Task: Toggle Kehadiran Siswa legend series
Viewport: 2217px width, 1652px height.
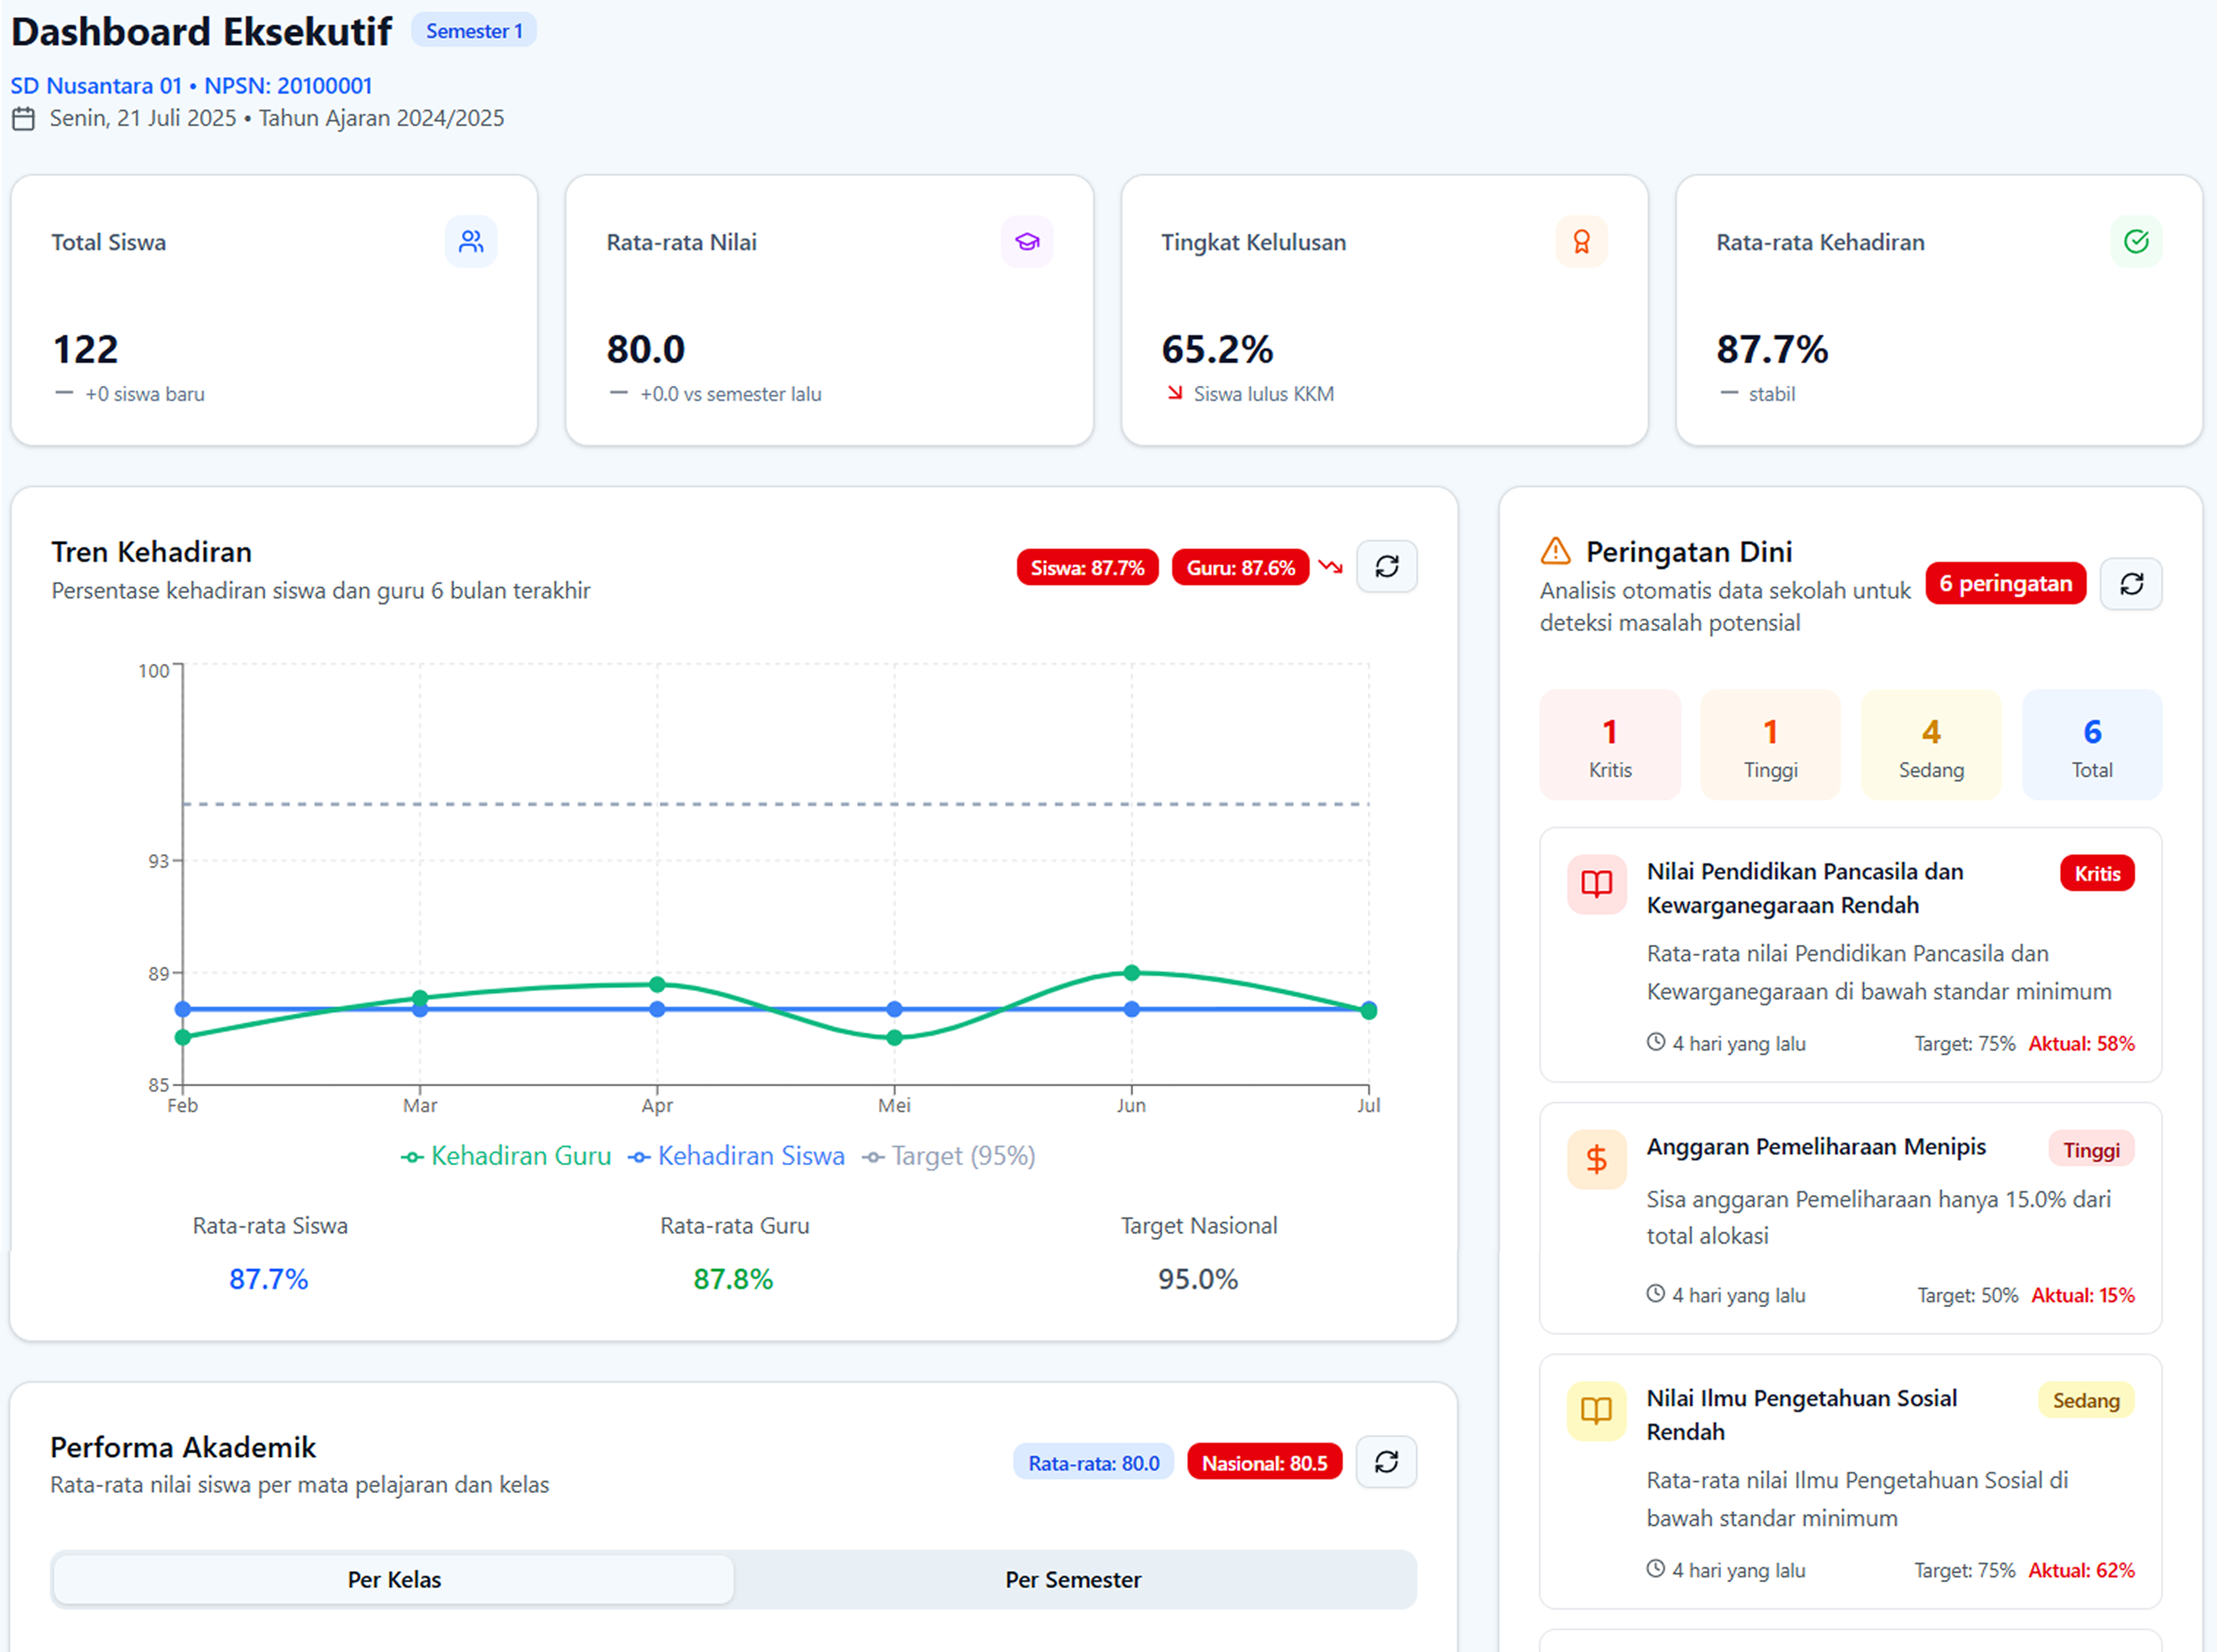Action: tap(737, 1156)
